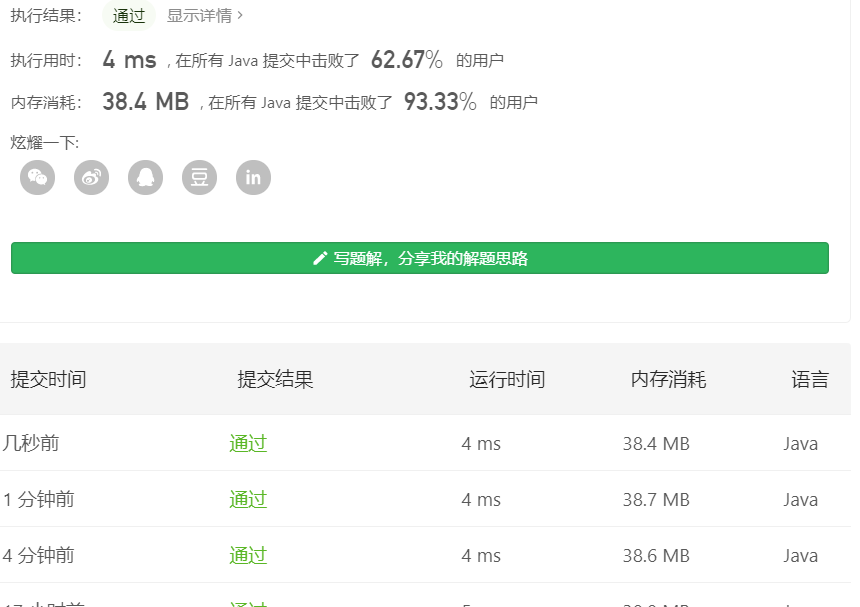Screen dimensions: 860x607
Task: Click the green 写题解 share solution button
Action: 420,258
